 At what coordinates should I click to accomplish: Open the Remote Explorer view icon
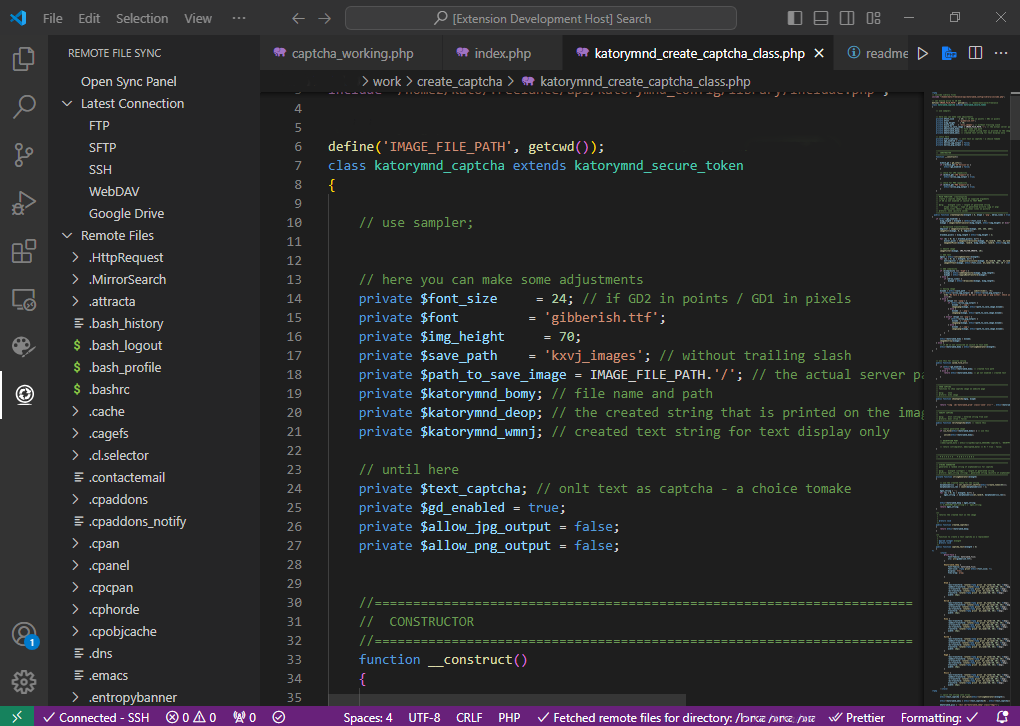24,299
